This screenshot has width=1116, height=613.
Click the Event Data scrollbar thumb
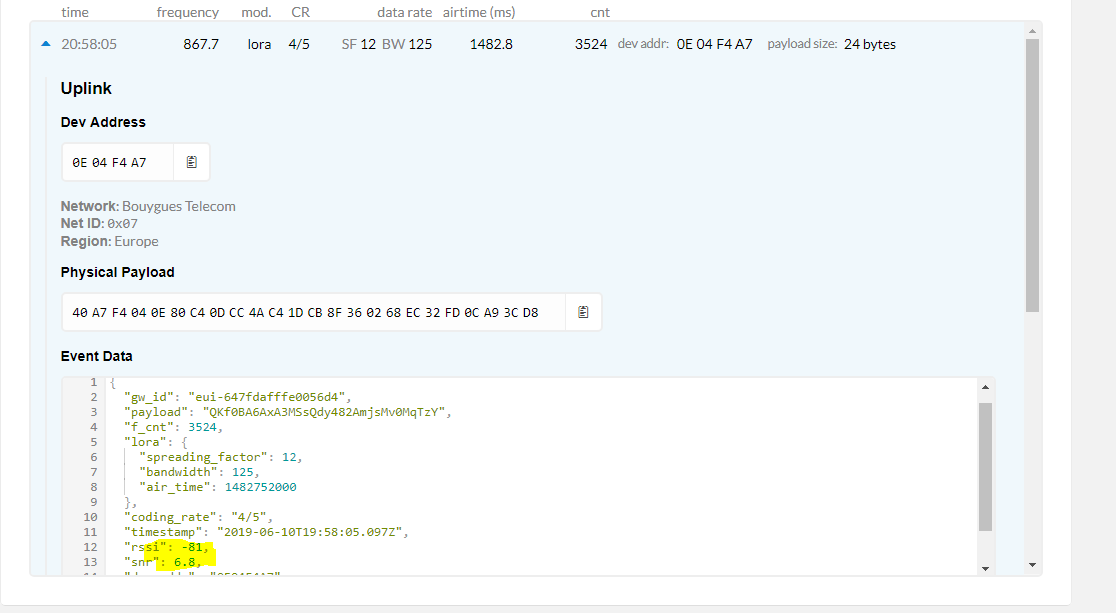(x=985, y=467)
